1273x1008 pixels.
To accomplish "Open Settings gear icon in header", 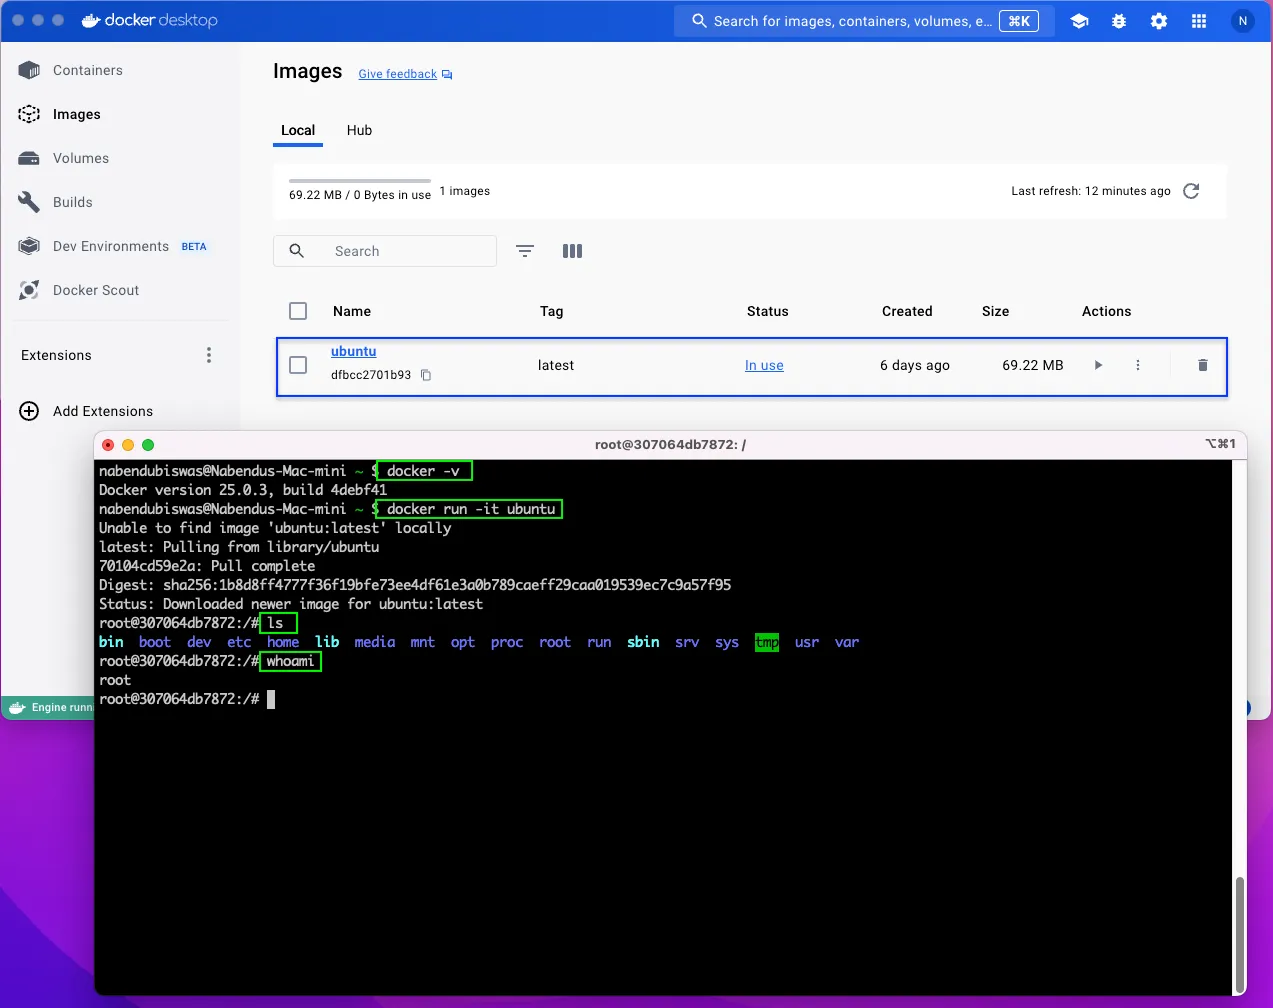I will pyautogui.click(x=1159, y=21).
